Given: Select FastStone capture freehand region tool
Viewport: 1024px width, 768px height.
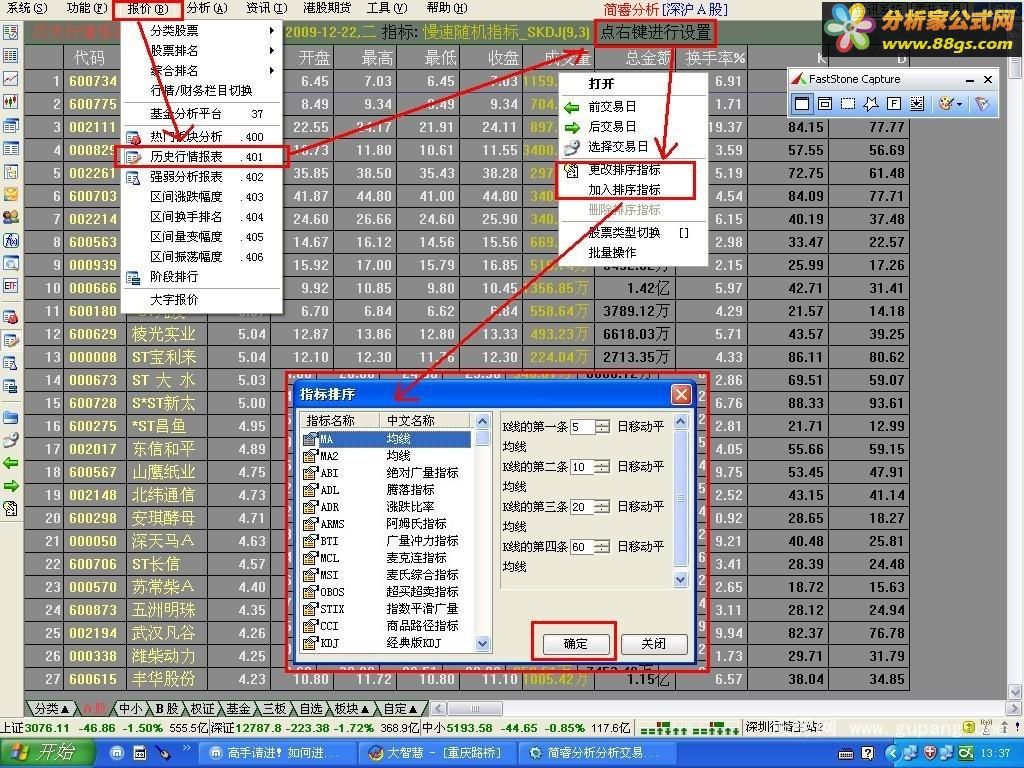Looking at the screenshot, I should coord(871,103).
